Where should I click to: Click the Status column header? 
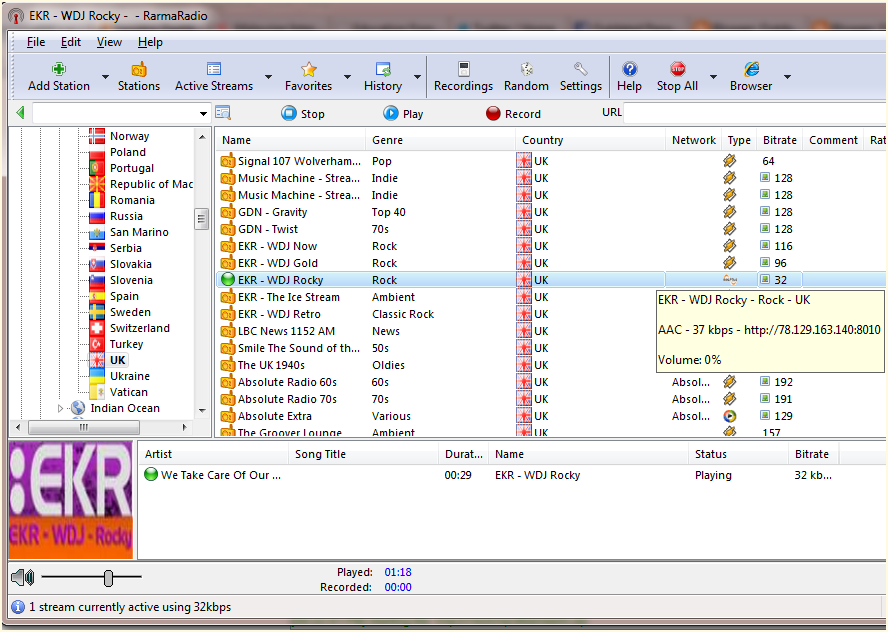tap(738, 454)
